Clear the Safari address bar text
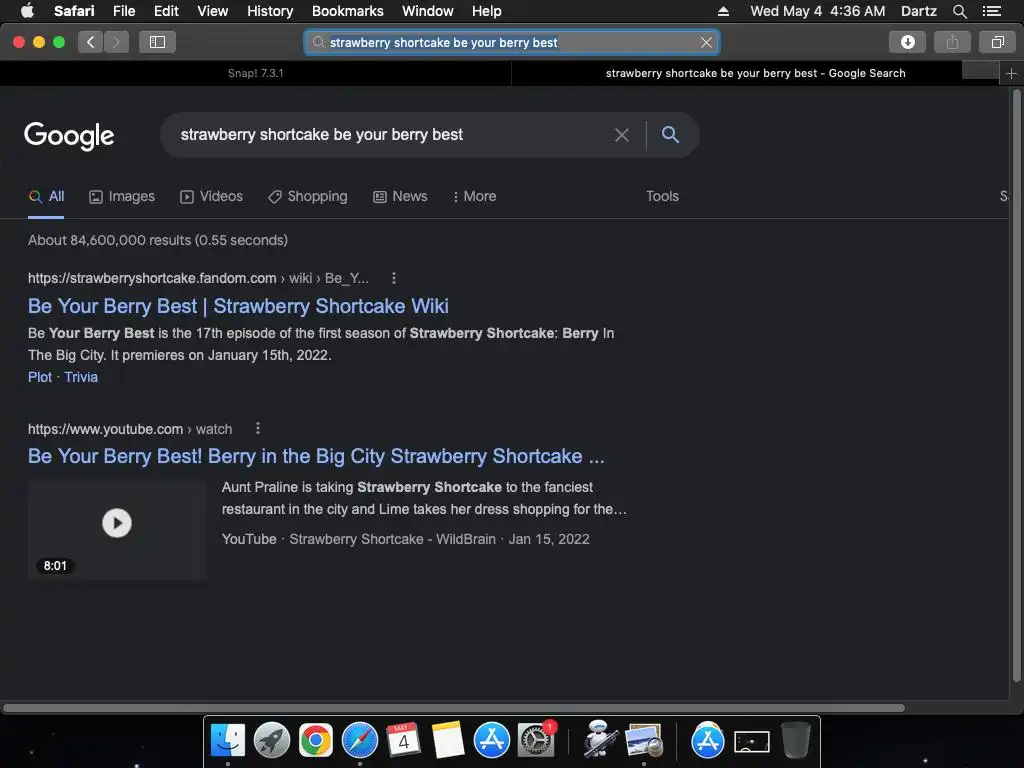 (706, 42)
